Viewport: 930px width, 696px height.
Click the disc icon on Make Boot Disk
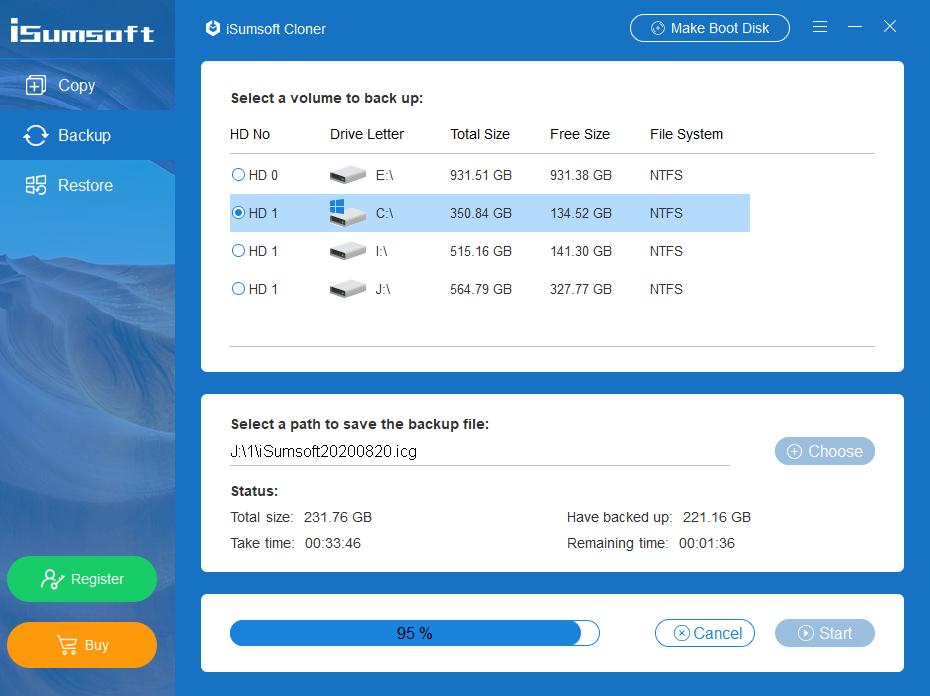point(658,28)
